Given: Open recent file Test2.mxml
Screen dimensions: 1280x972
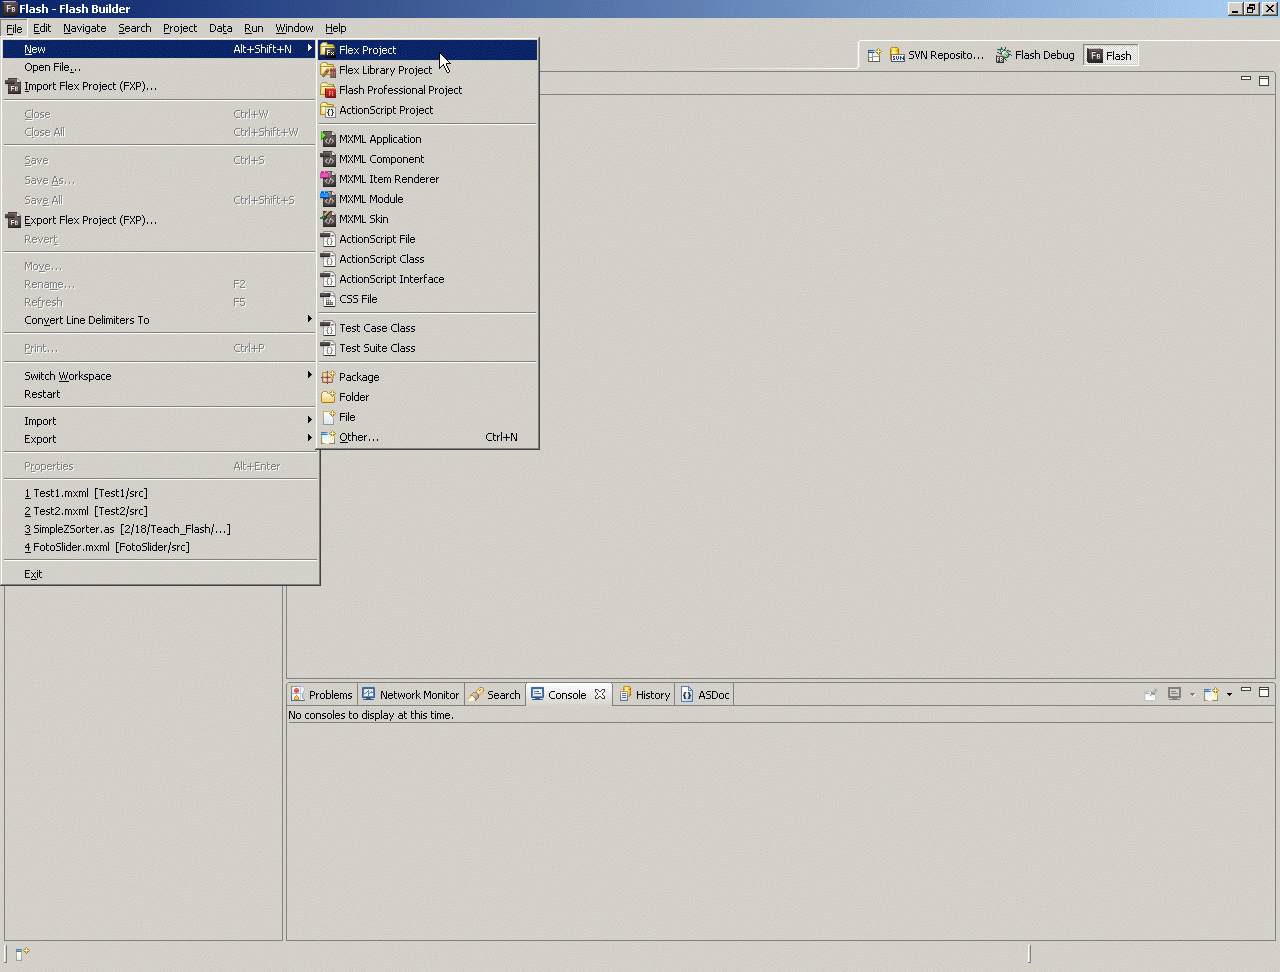Looking at the screenshot, I should point(160,511).
